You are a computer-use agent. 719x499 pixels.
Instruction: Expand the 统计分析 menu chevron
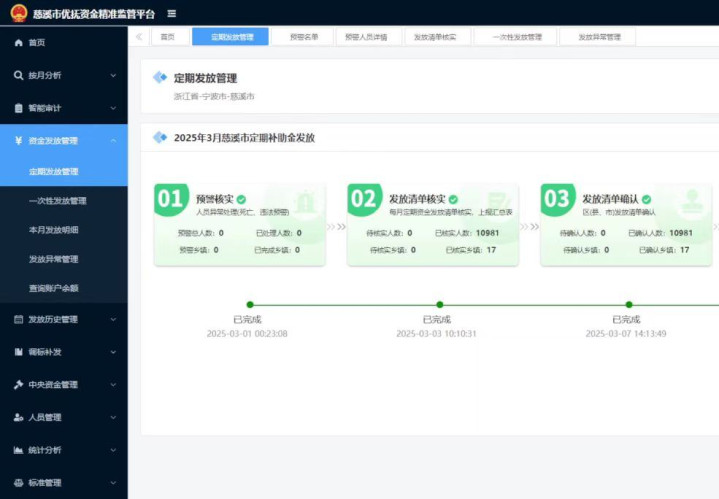[x=113, y=450]
